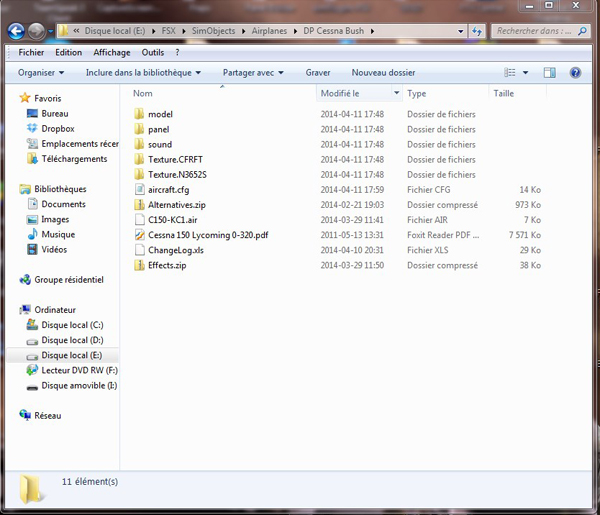The width and height of the screenshot is (600, 515).
Task: Open Bureau in the navigation pane
Action: [55, 114]
